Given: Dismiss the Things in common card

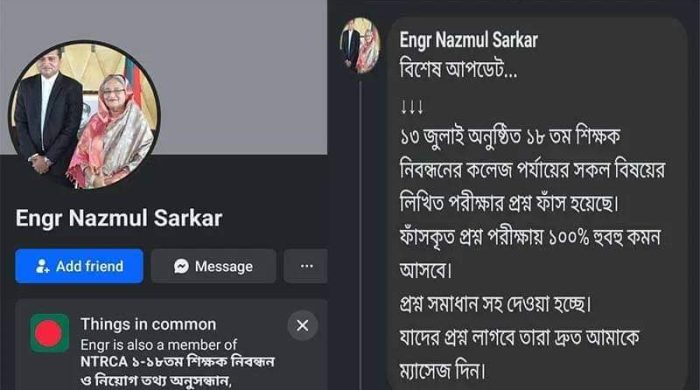Looking at the screenshot, I should click(303, 325).
